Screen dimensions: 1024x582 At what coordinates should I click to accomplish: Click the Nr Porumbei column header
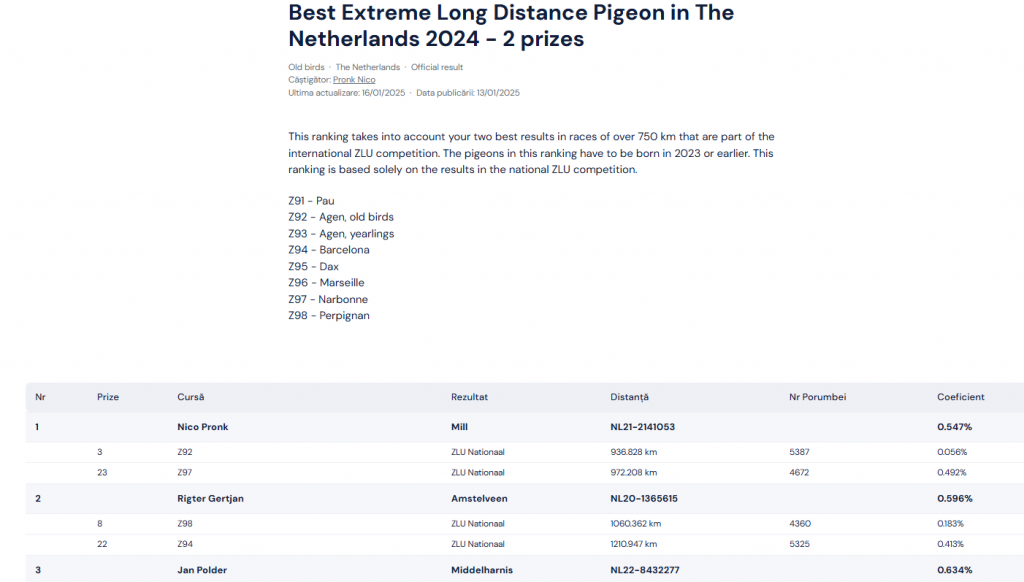click(817, 397)
